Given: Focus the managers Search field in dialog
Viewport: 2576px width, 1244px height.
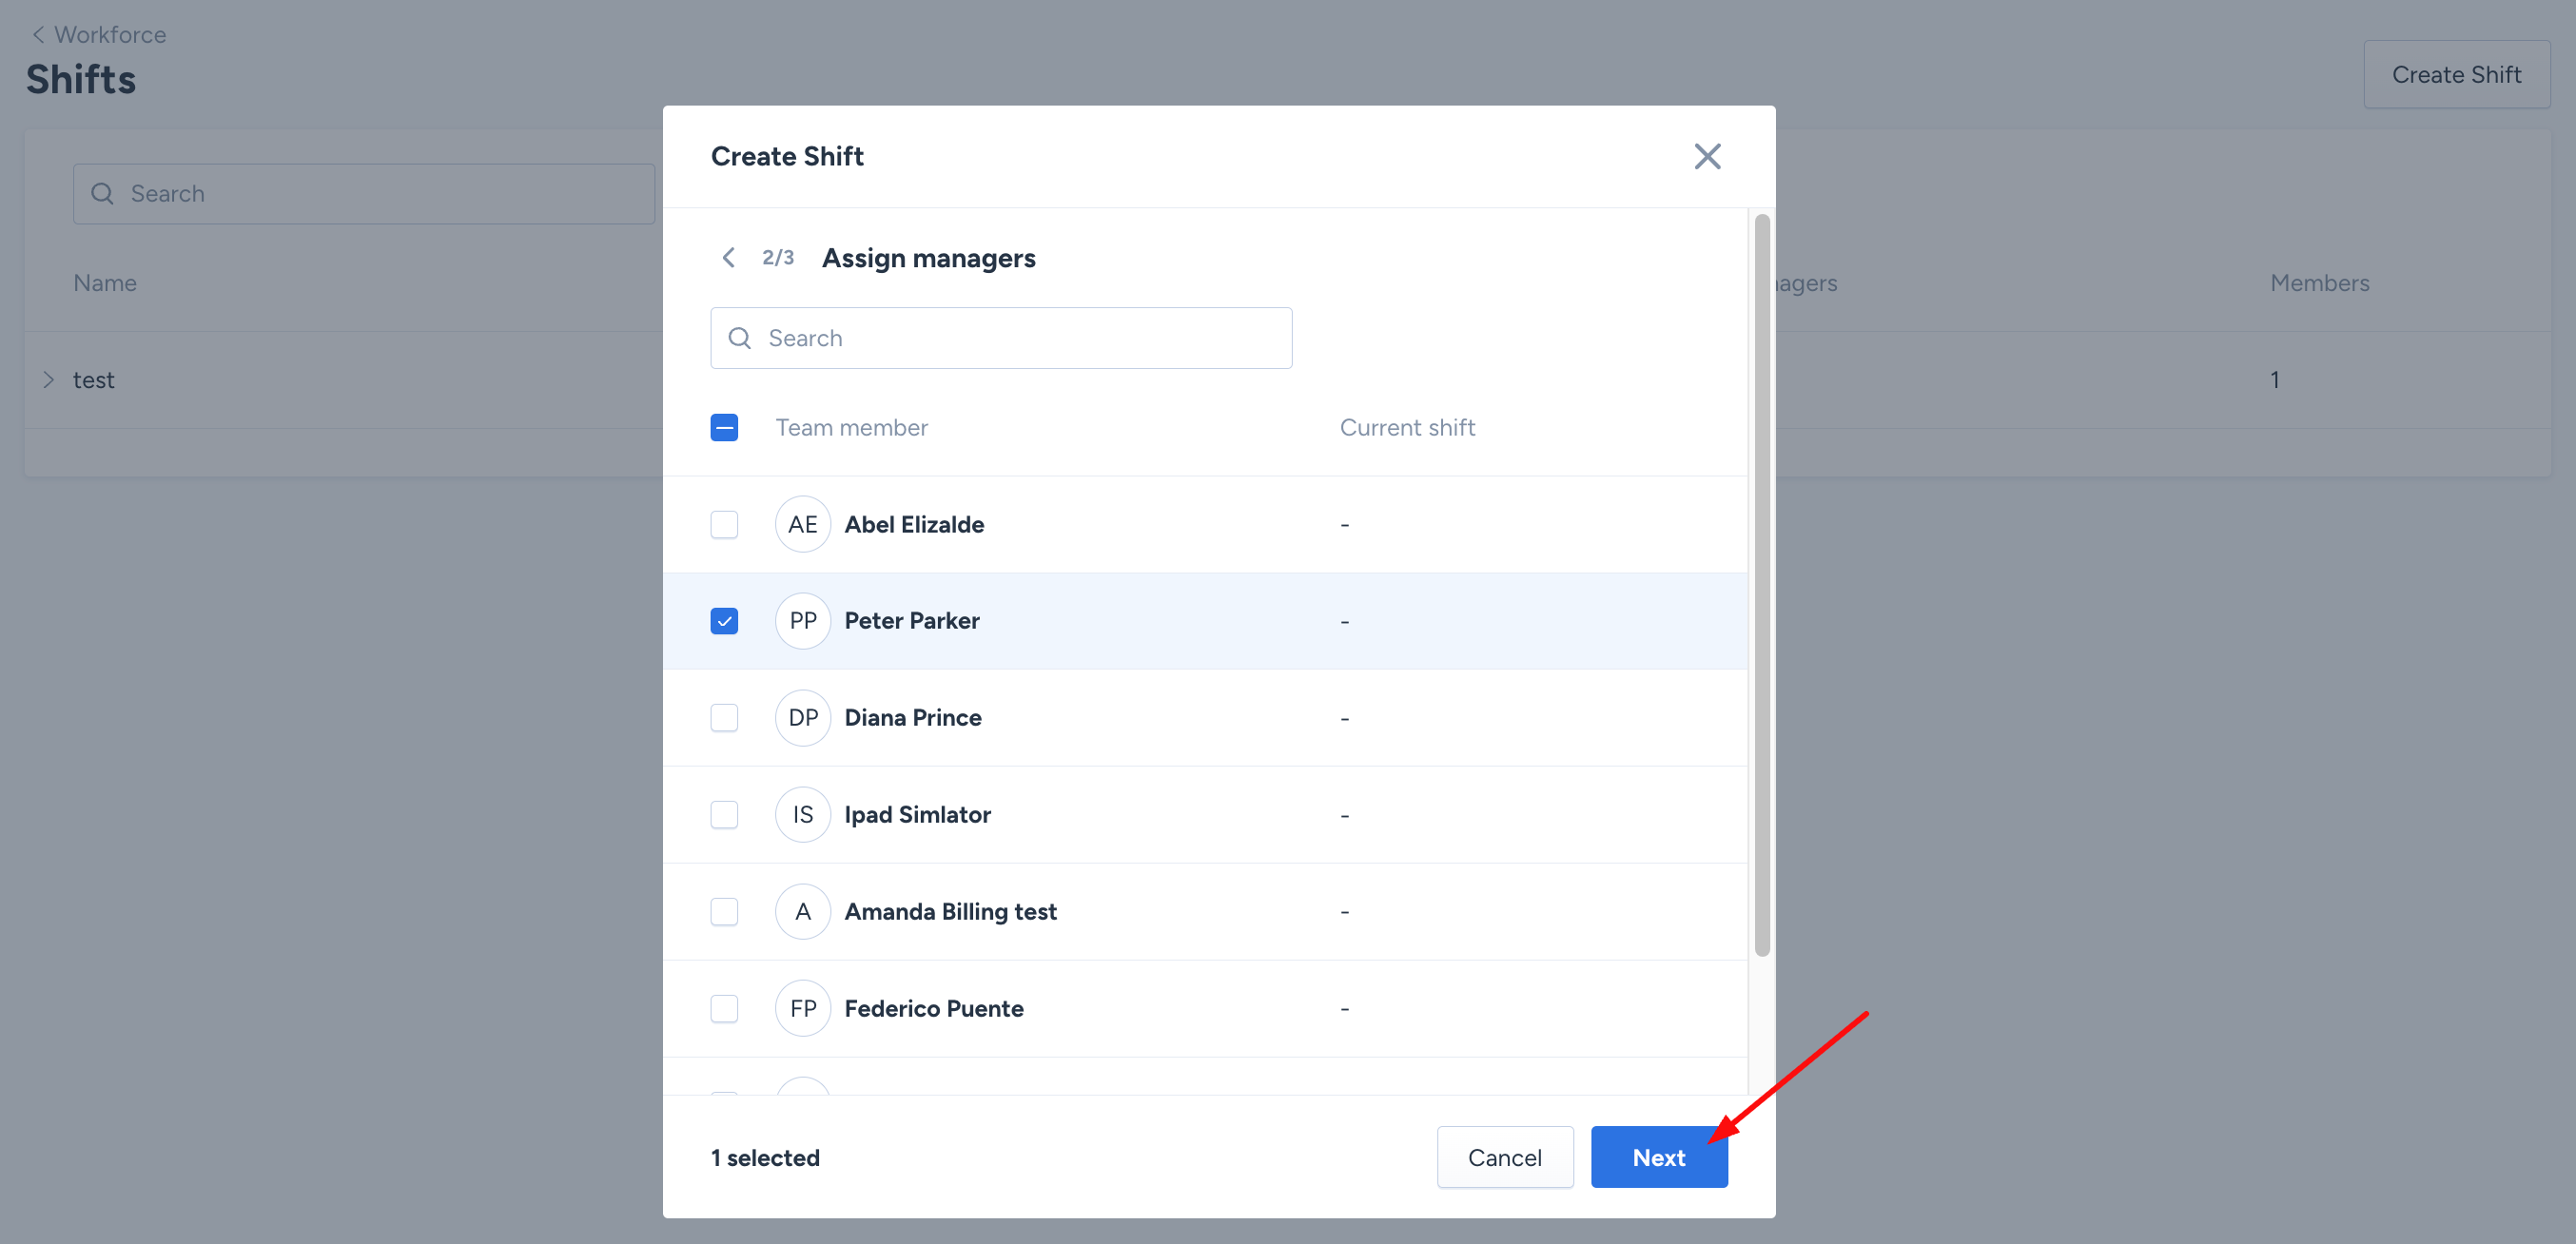Looking at the screenshot, I should coord(1001,338).
